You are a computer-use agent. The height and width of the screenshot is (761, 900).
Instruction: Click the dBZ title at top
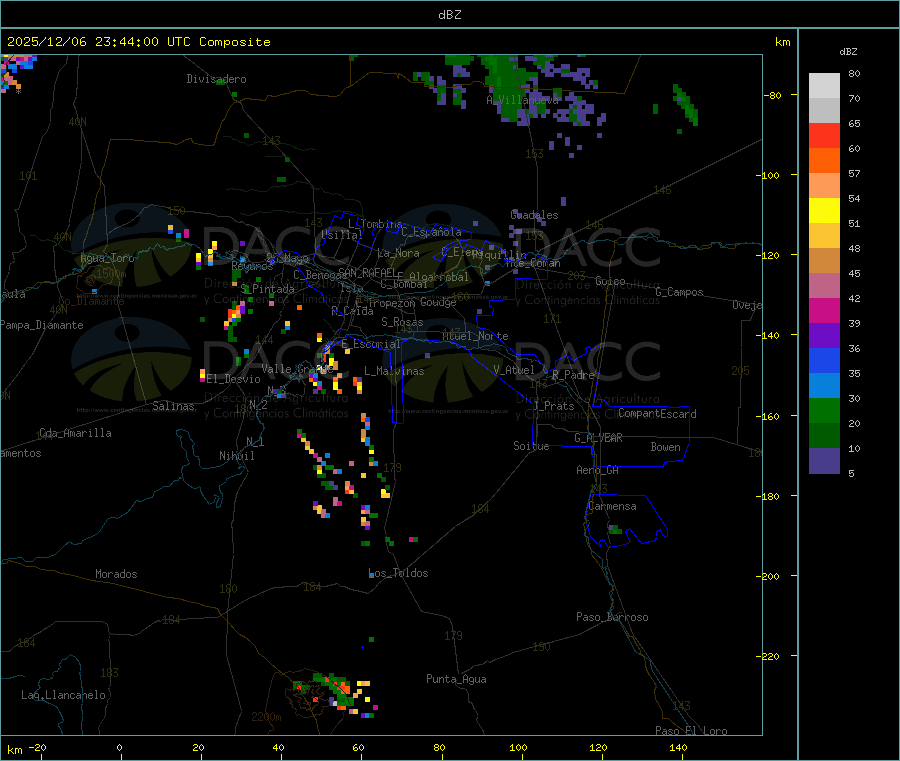point(449,15)
